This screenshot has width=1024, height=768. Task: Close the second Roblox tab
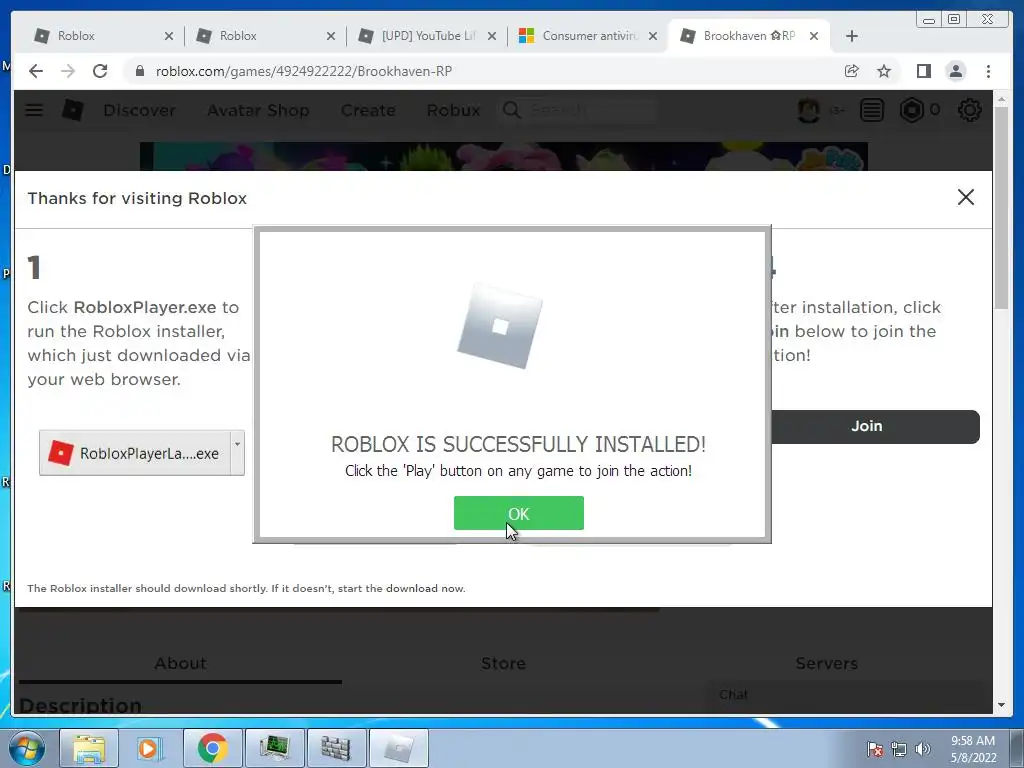coord(330,37)
